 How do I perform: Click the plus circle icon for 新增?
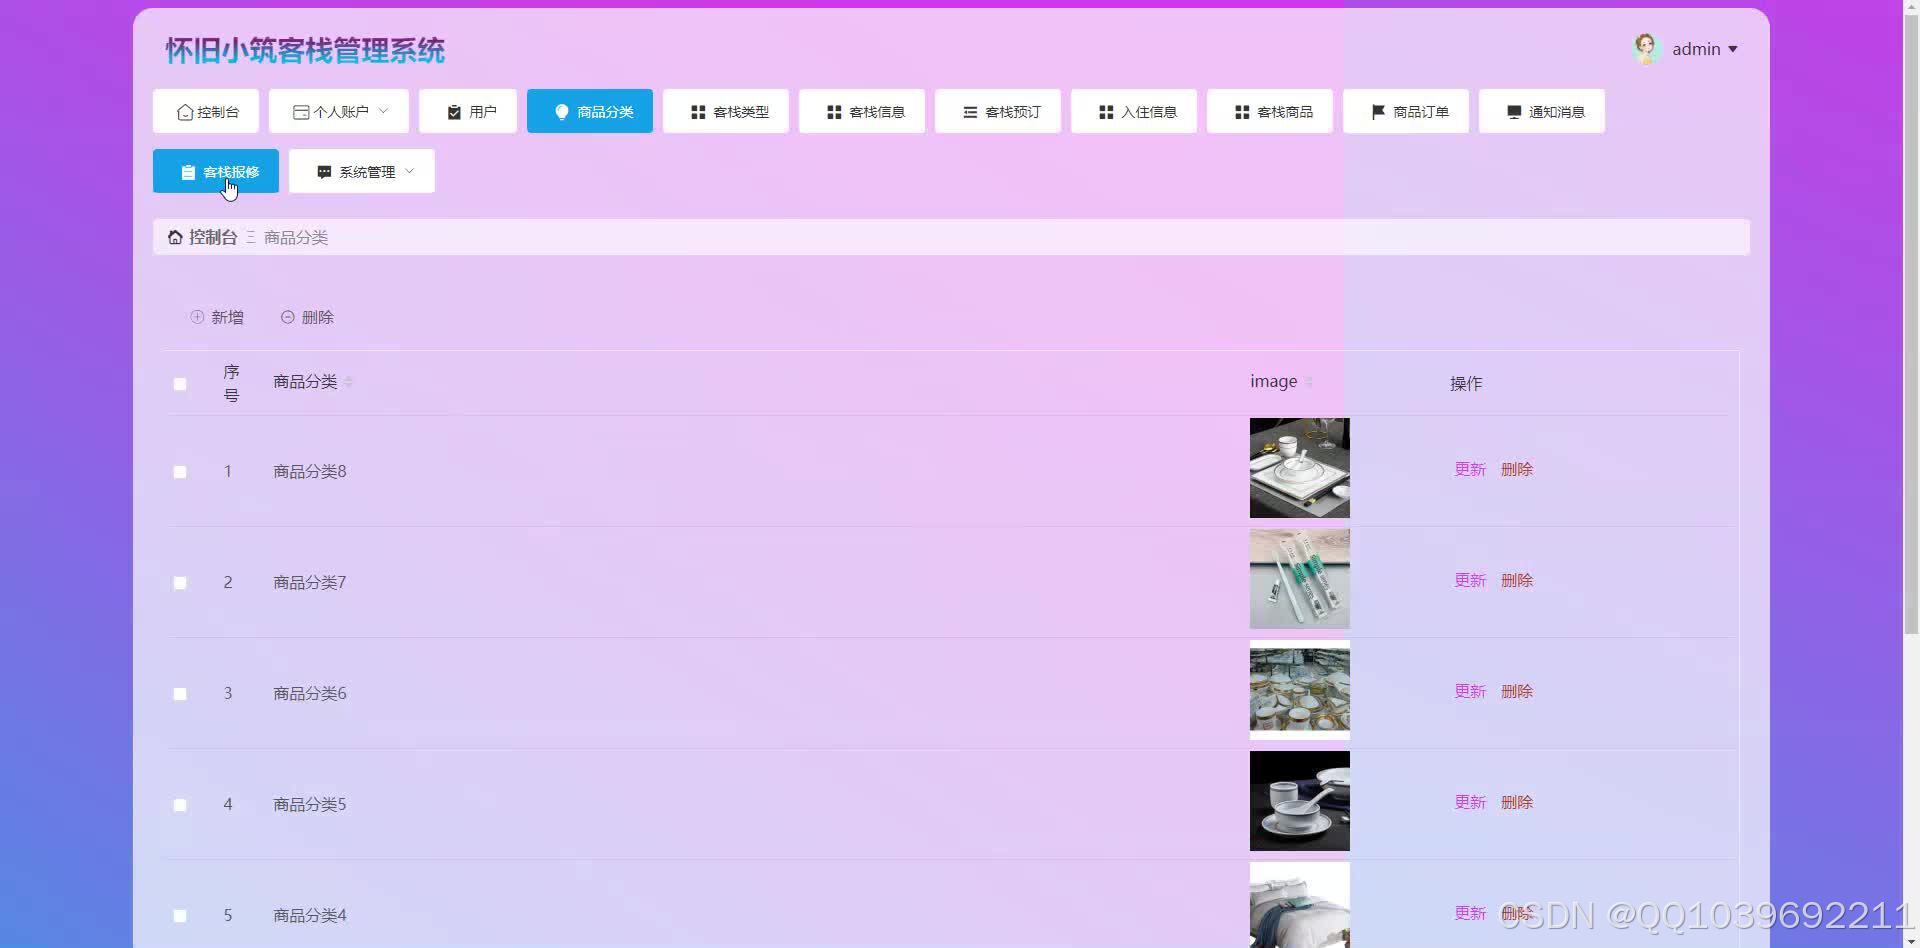[x=197, y=317]
